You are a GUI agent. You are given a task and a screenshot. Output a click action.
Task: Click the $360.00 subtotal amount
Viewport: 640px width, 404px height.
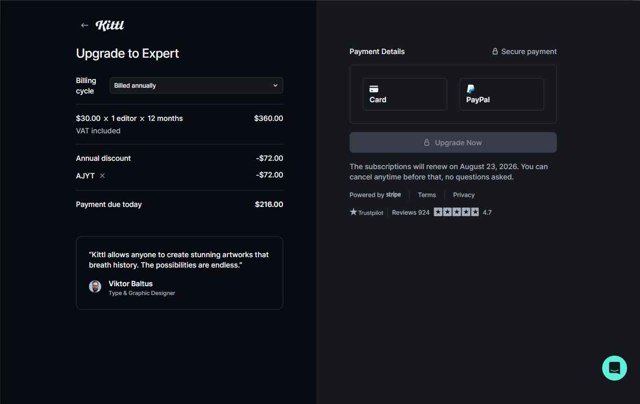(x=268, y=118)
